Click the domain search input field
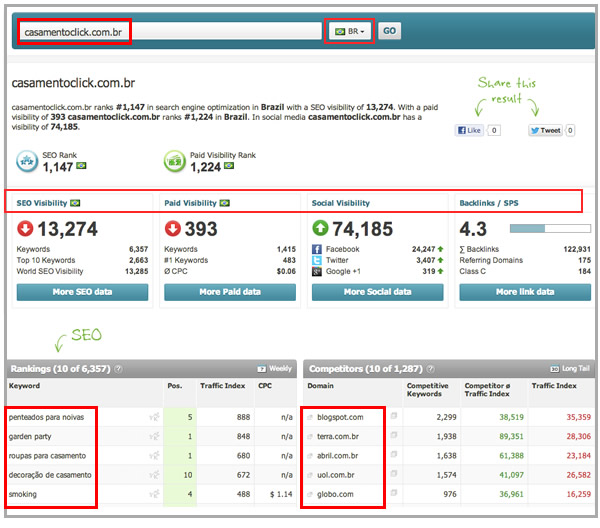 pyautogui.click(x=170, y=31)
